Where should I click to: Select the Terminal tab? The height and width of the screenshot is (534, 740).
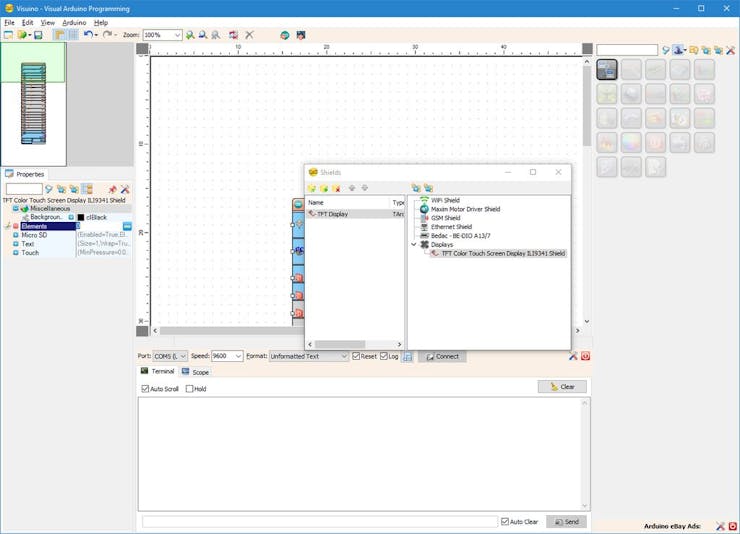[158, 371]
